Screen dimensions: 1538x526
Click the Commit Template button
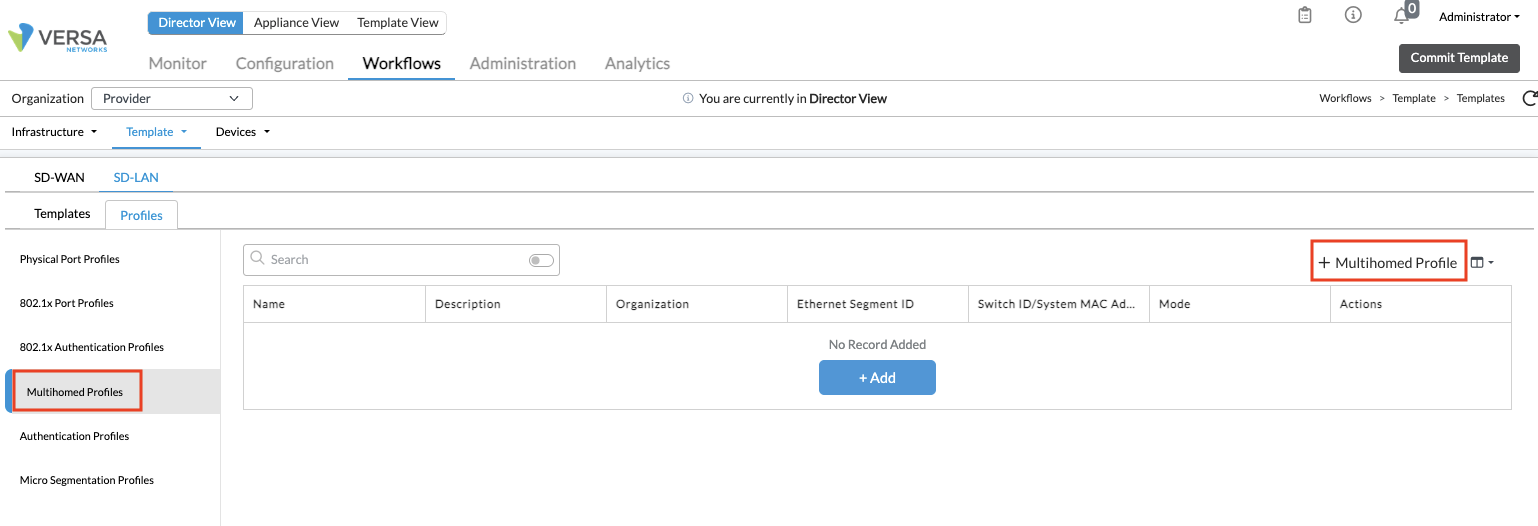(1459, 58)
